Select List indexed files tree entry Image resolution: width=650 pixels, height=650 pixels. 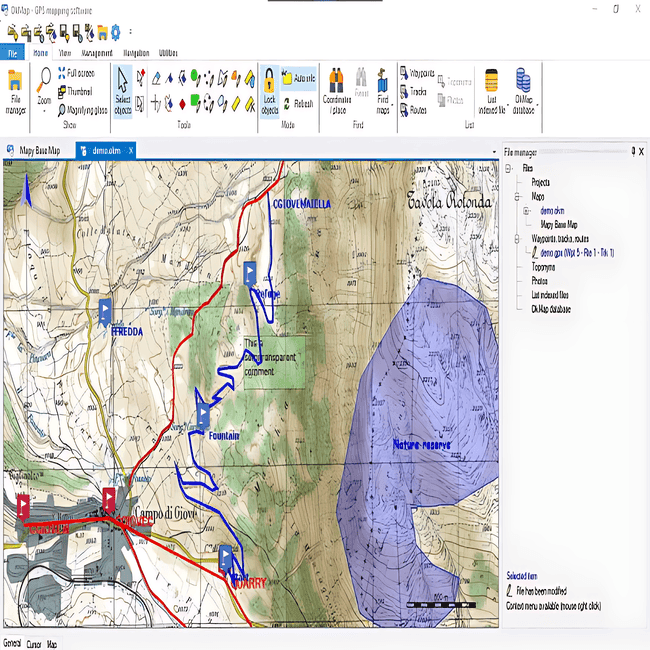click(x=550, y=295)
